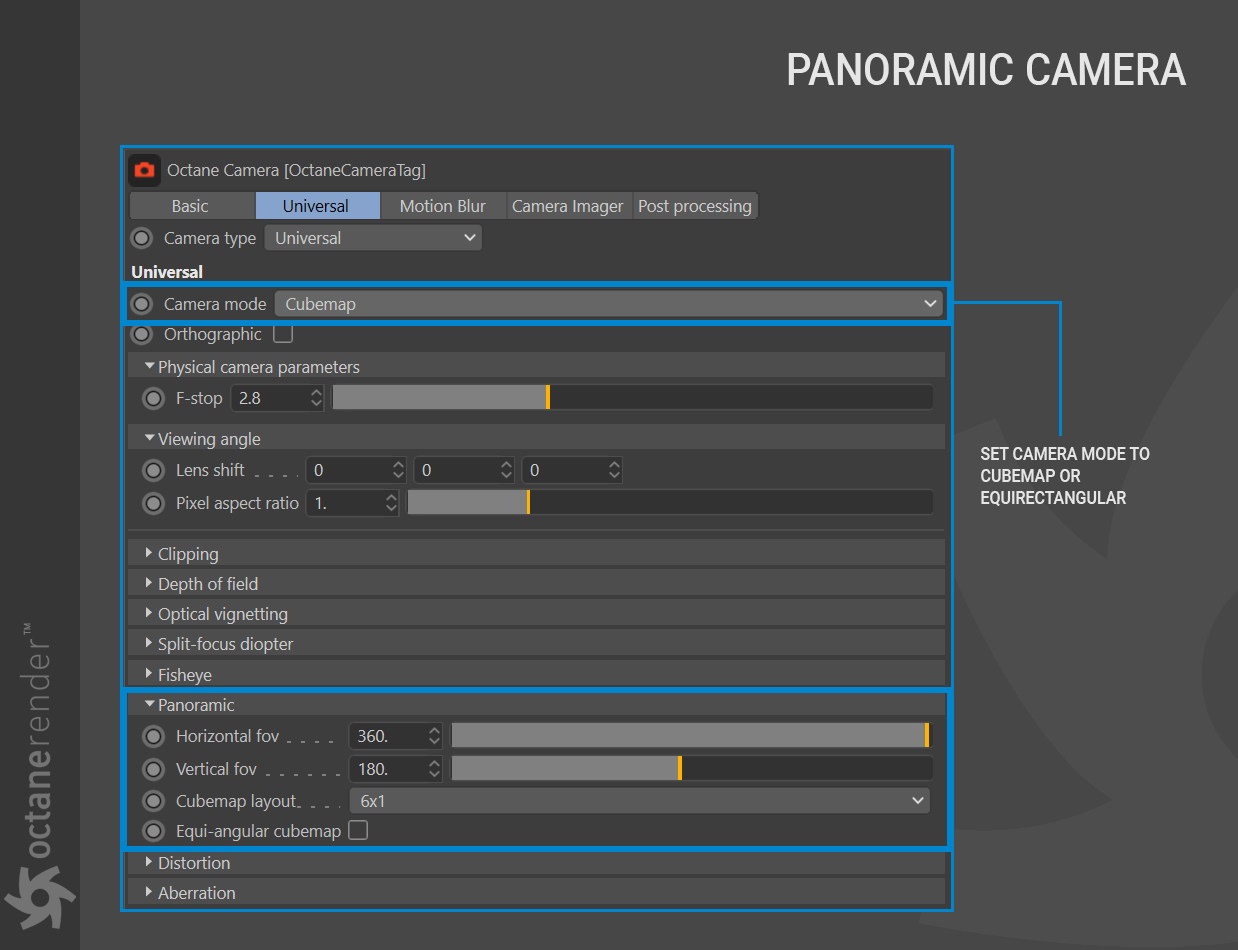
Task: Expand the Clipping section
Action: tap(537, 553)
